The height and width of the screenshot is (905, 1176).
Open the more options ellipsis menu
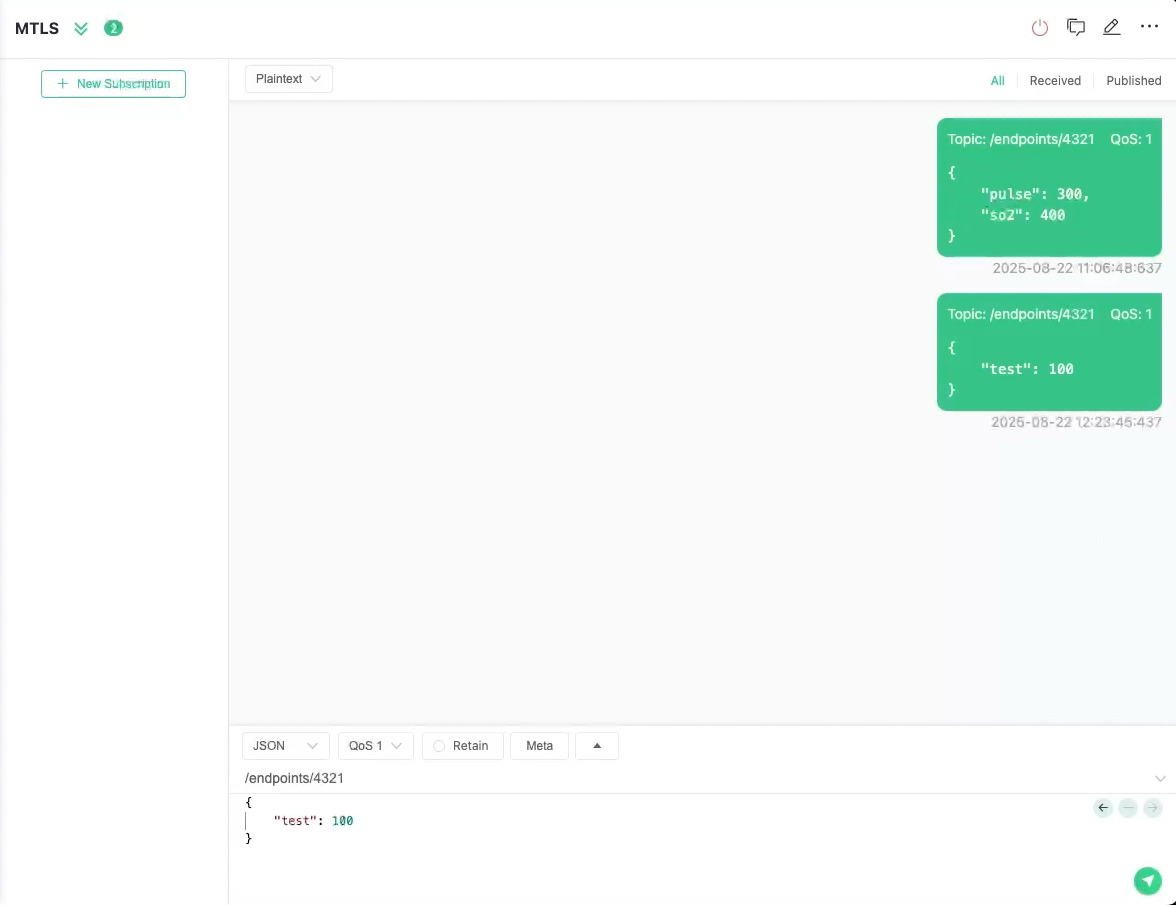[1149, 27]
